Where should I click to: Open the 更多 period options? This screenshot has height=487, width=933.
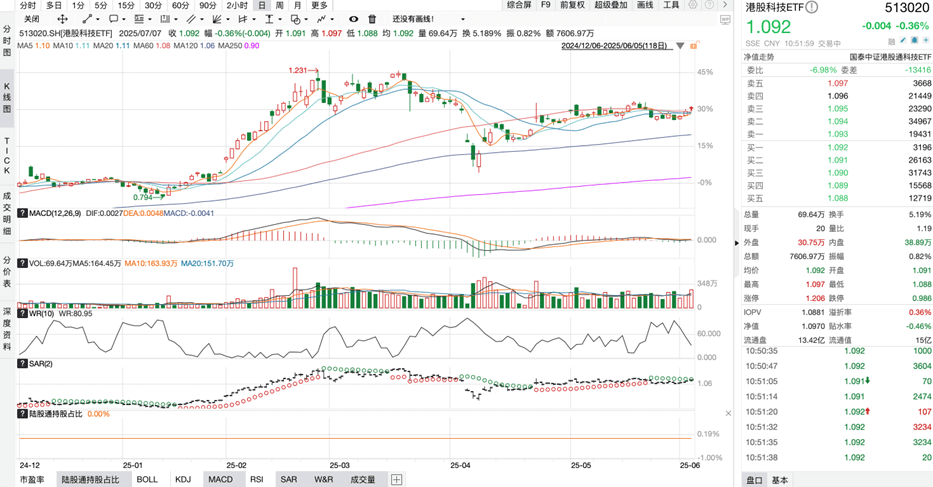coord(320,5)
